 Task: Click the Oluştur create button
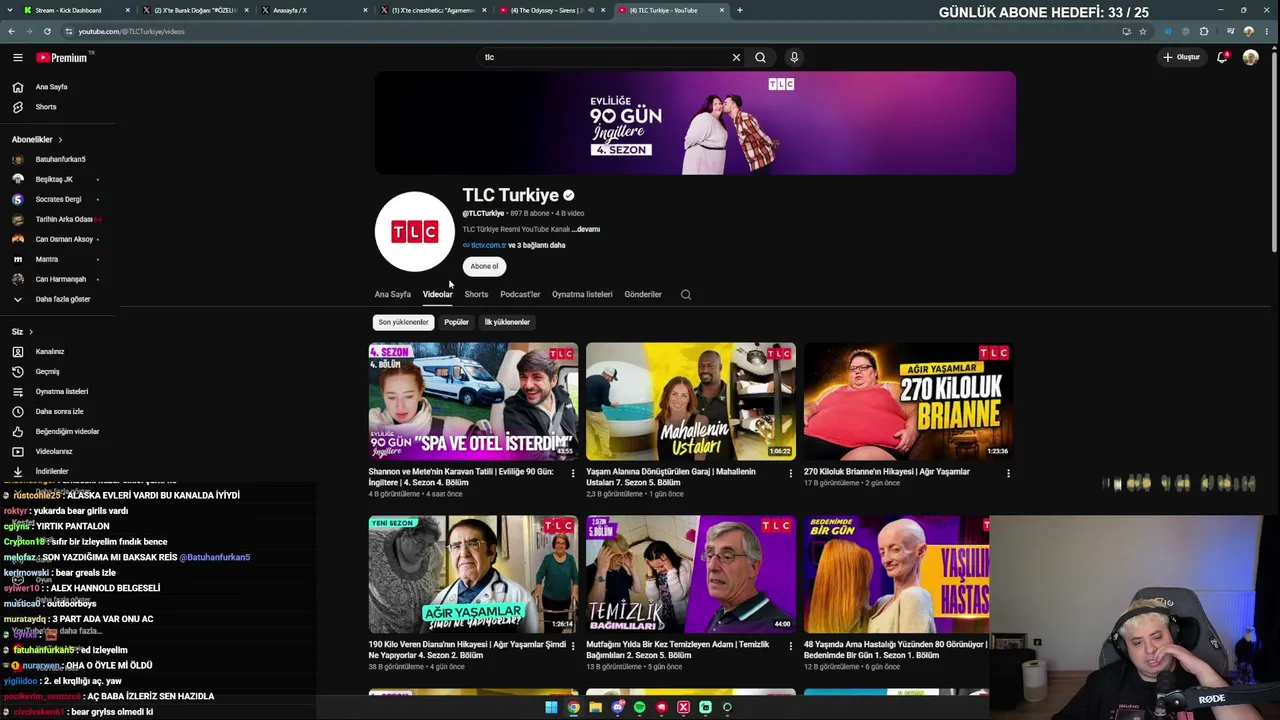click(1181, 57)
